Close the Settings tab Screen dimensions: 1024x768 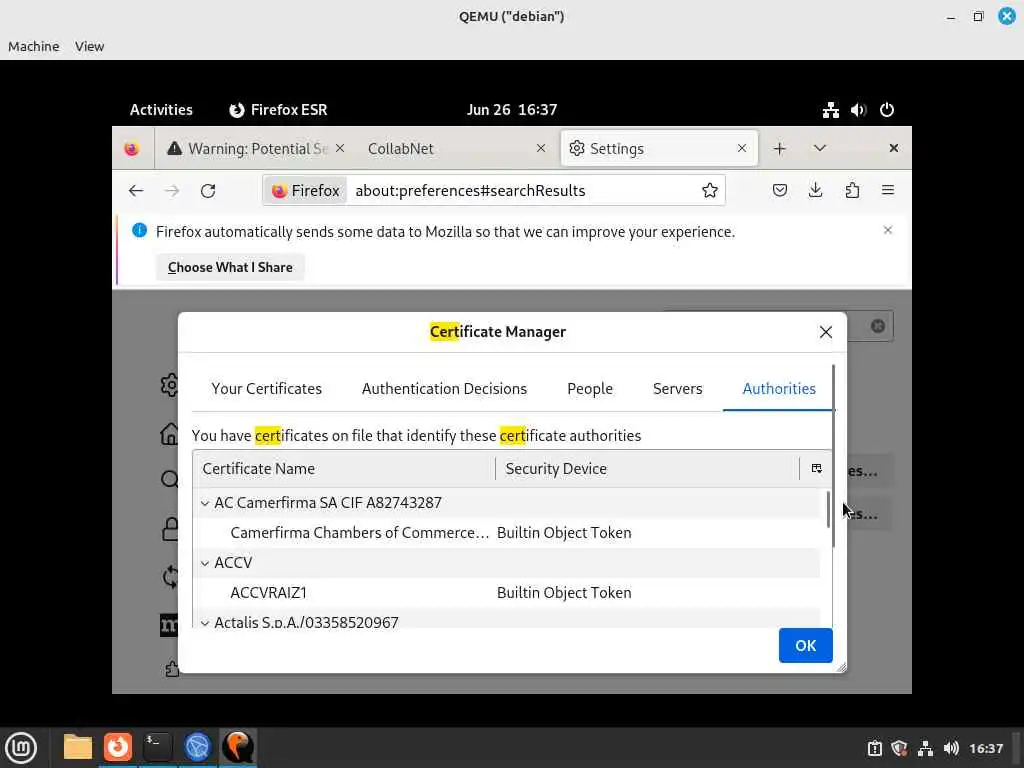coord(742,148)
